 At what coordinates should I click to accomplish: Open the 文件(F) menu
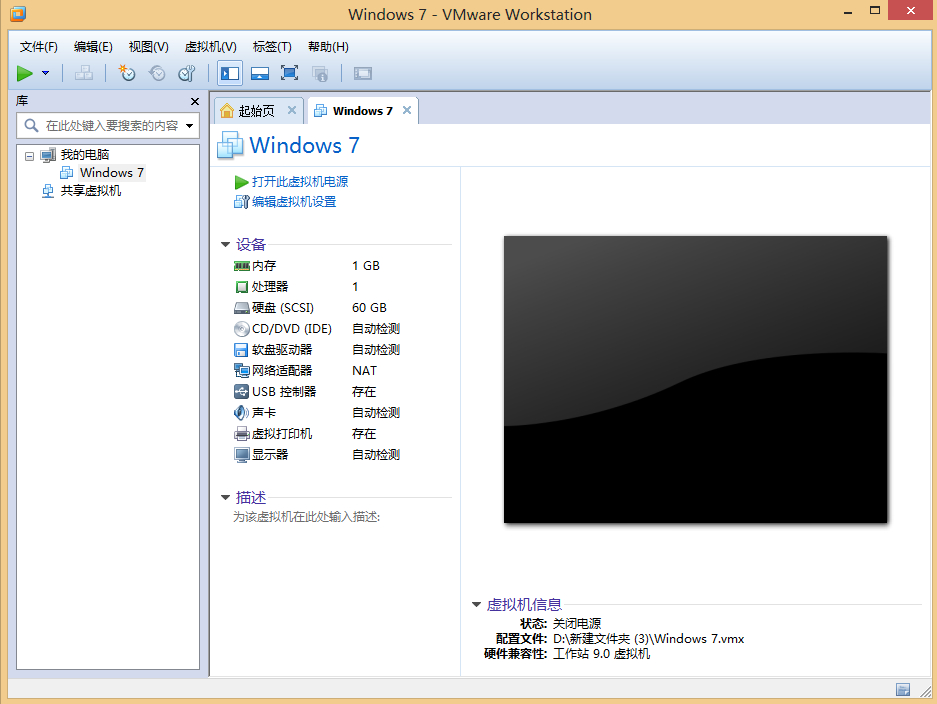[38, 47]
